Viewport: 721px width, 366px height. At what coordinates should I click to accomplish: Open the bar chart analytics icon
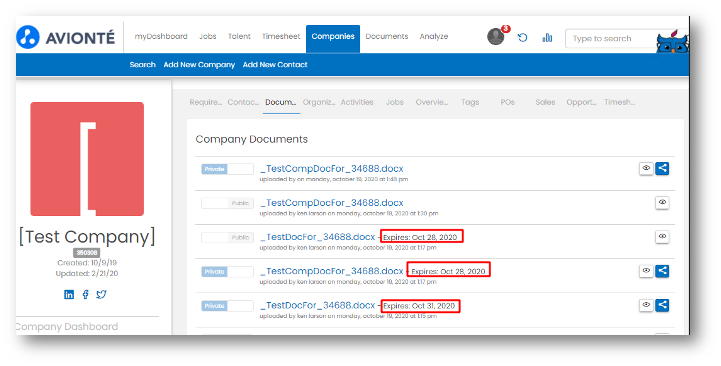(547, 37)
